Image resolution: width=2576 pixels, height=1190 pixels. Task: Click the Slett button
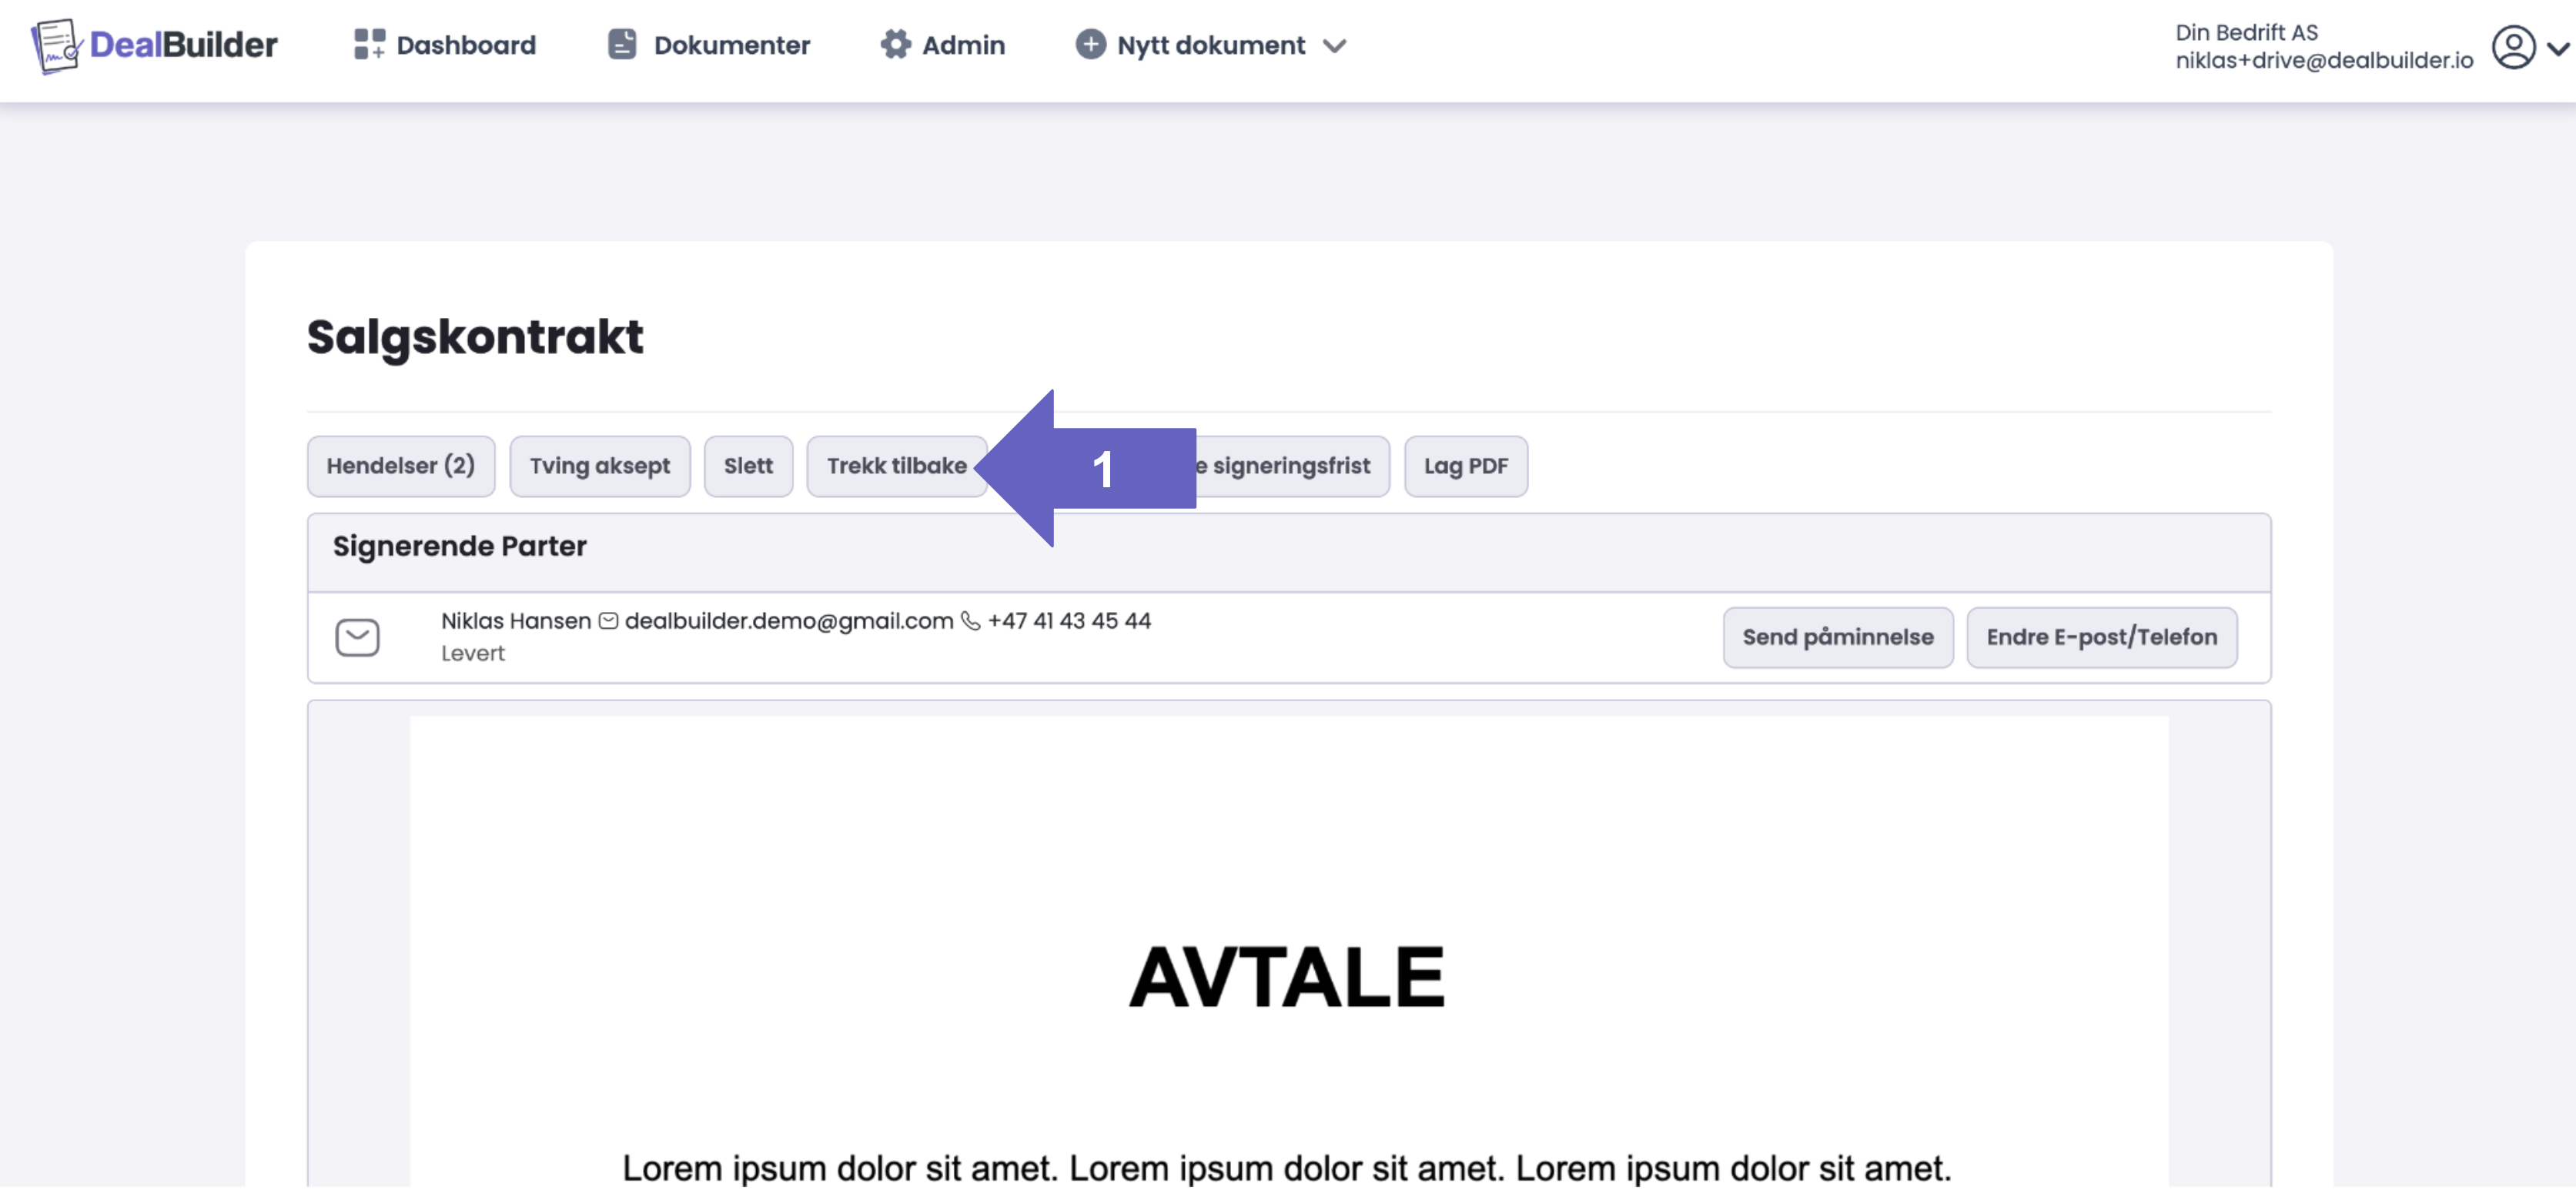[748, 466]
